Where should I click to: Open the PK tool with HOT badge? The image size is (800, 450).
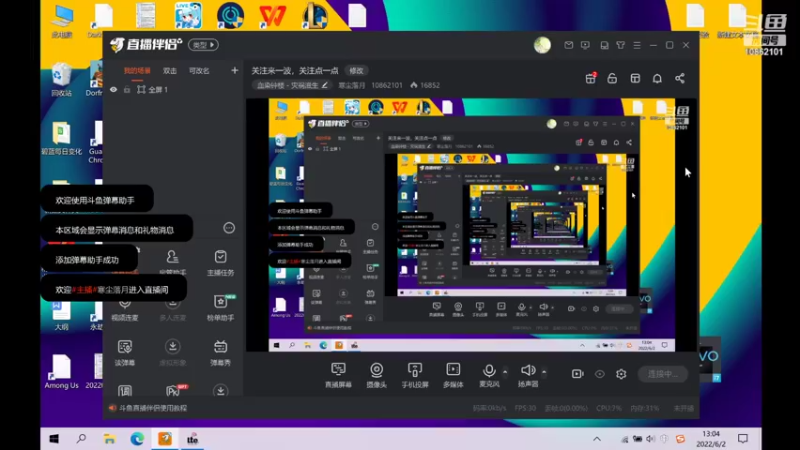coord(174,390)
